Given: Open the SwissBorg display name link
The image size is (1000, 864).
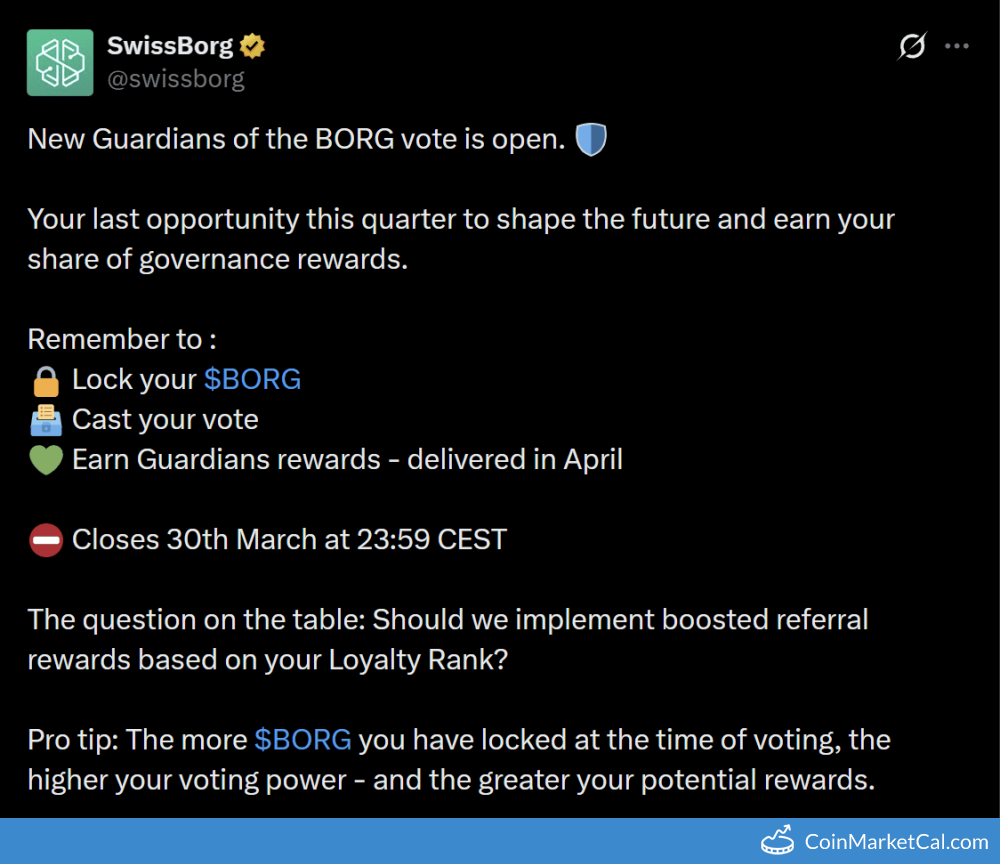Looking at the screenshot, I should [x=169, y=46].
